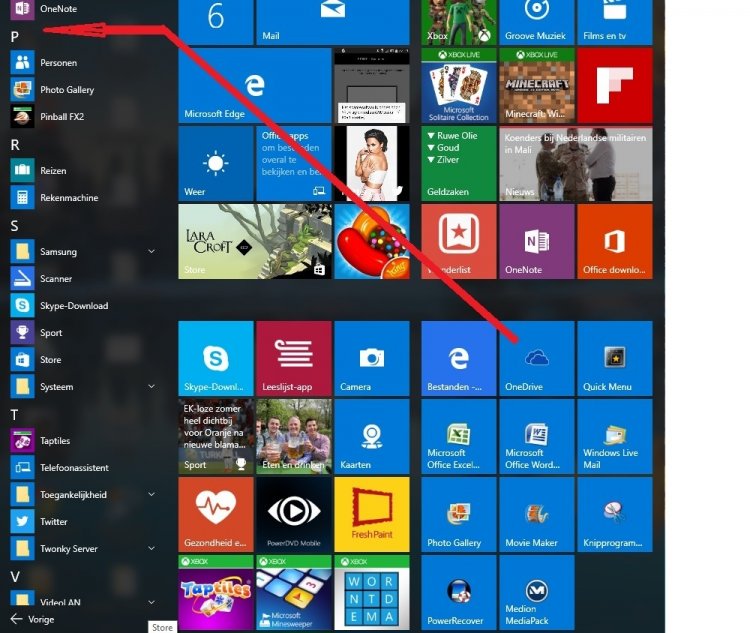Jump via letter S header
The width and height of the screenshot is (750, 633).
[x=14, y=226]
